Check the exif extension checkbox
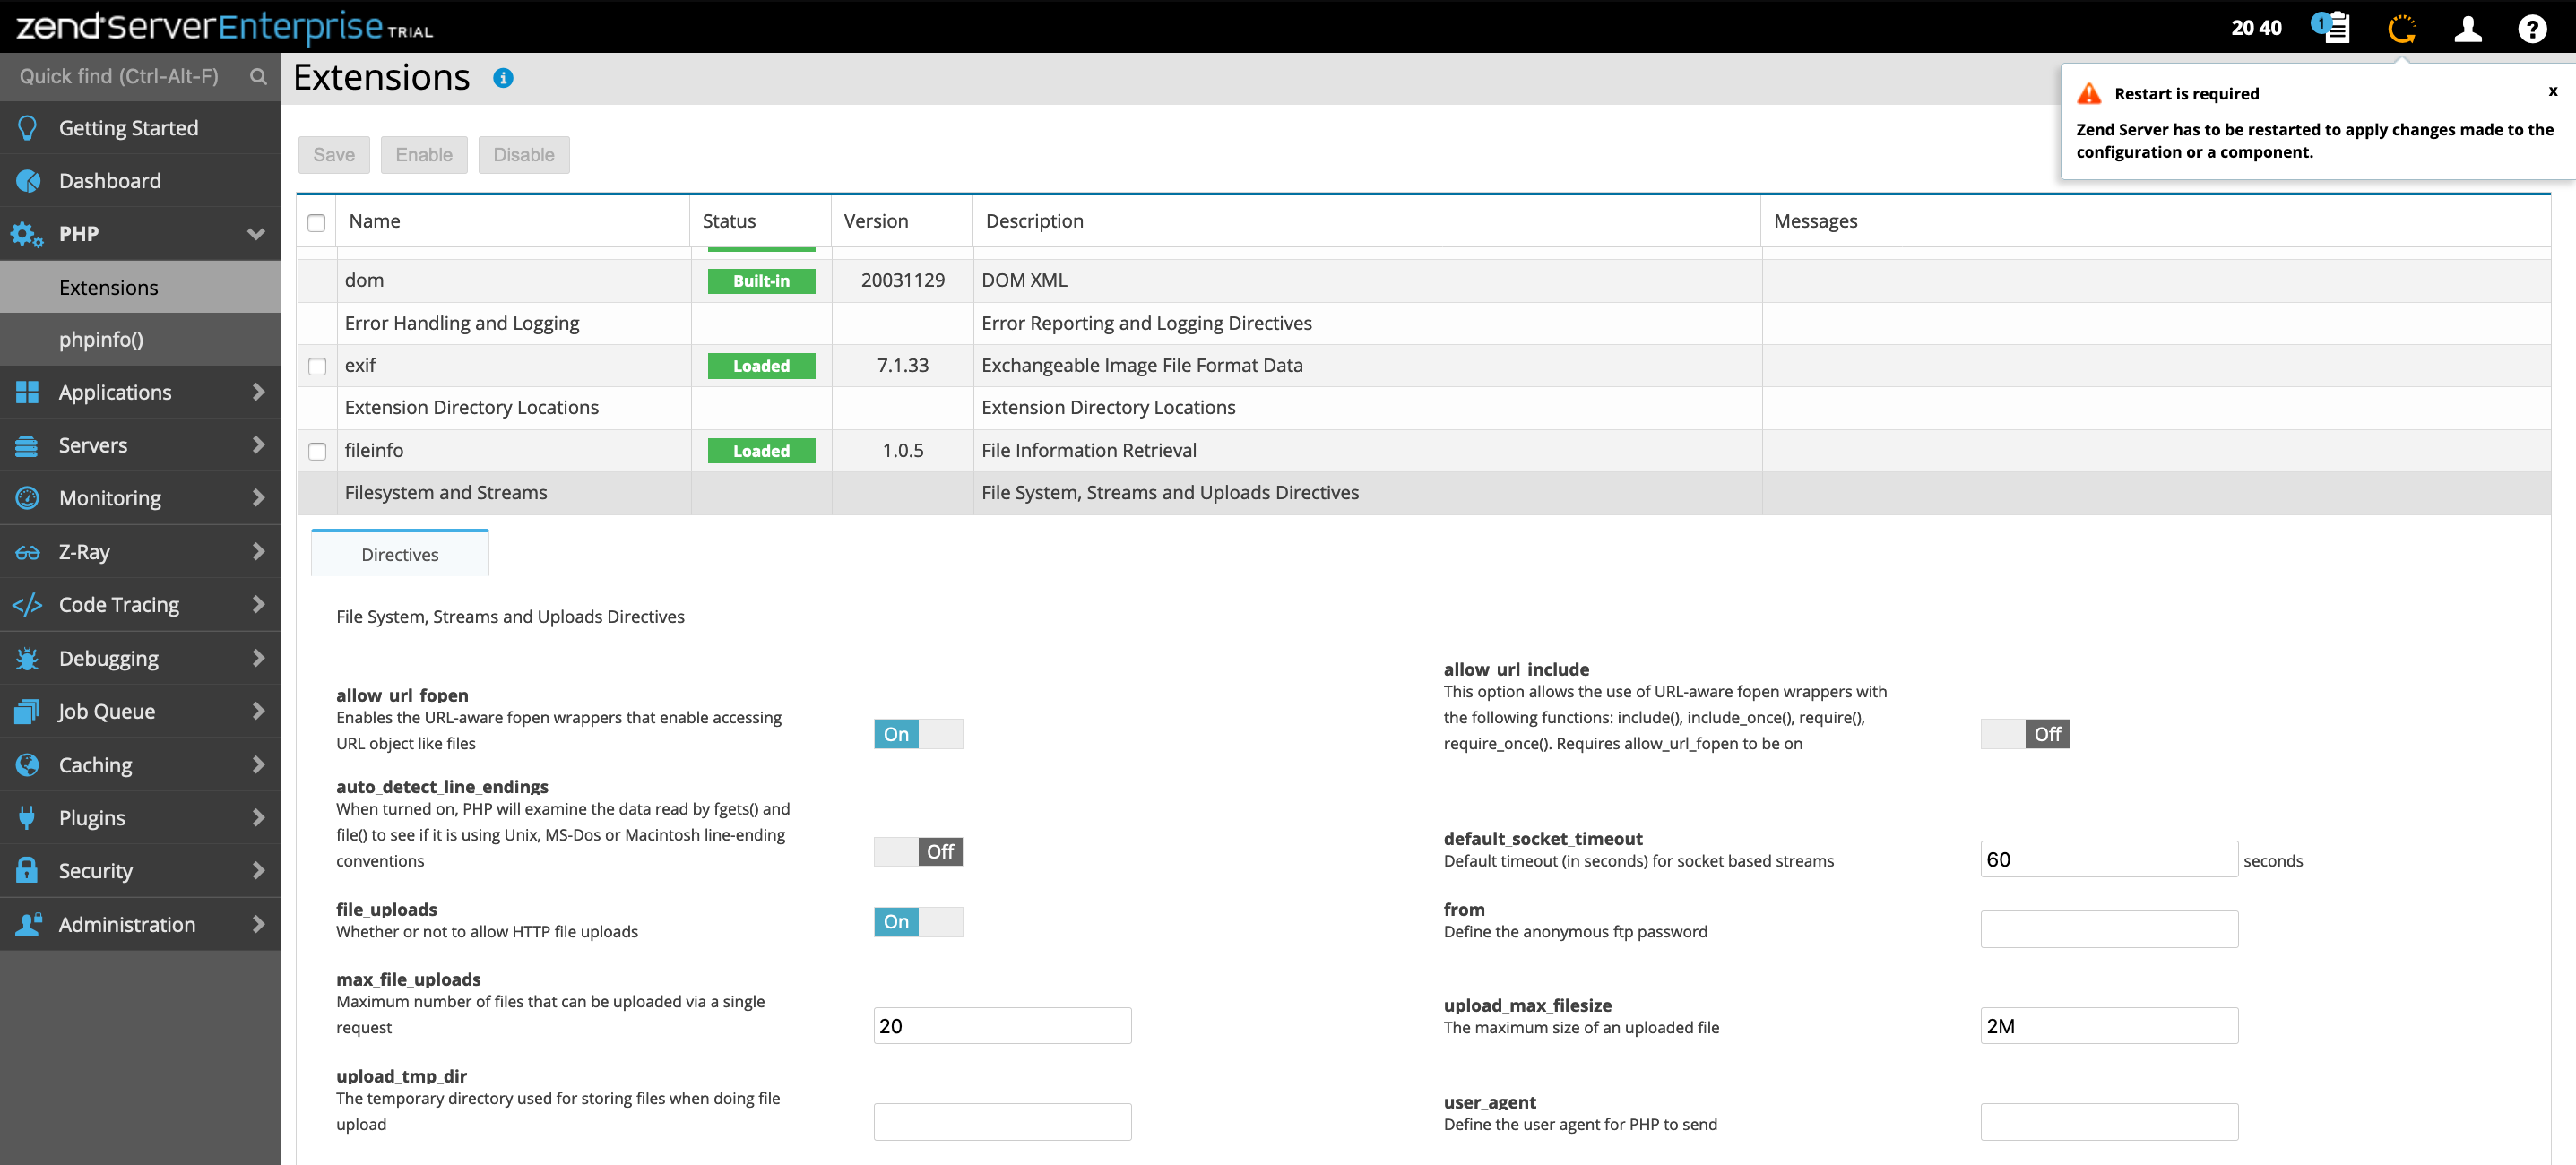 click(317, 366)
